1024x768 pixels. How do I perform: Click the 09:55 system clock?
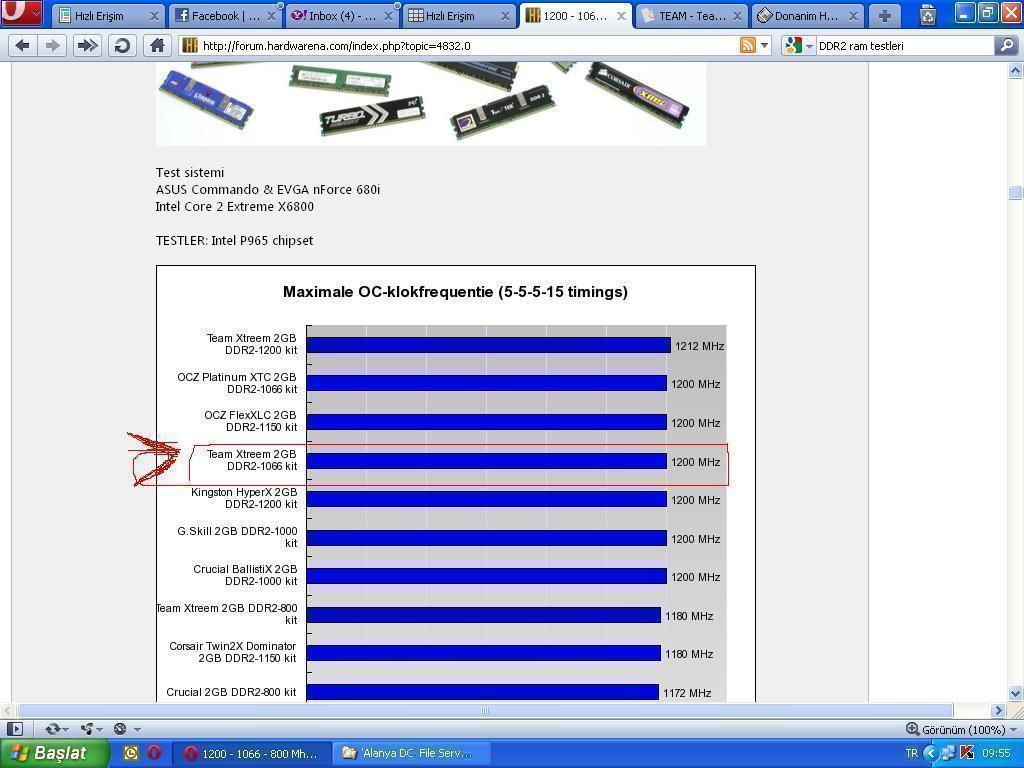click(x=996, y=754)
